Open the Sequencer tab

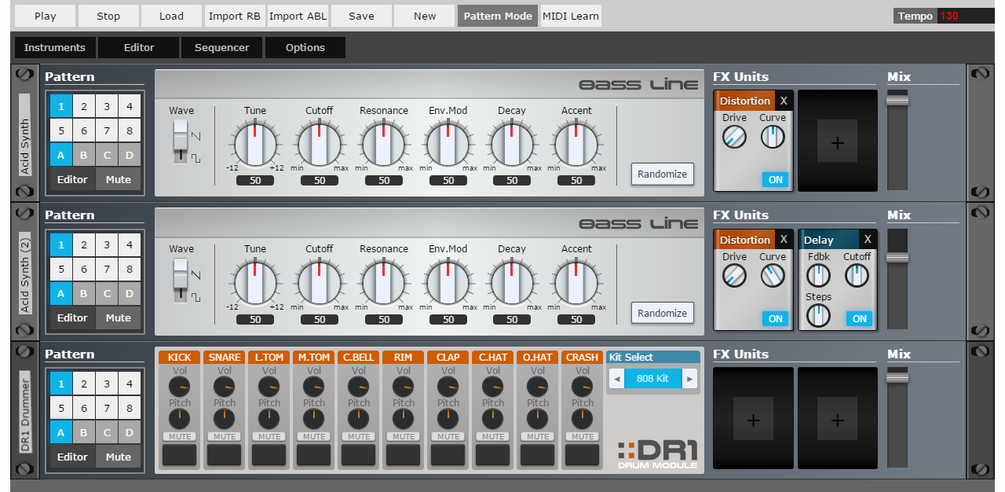pyautogui.click(x=222, y=47)
